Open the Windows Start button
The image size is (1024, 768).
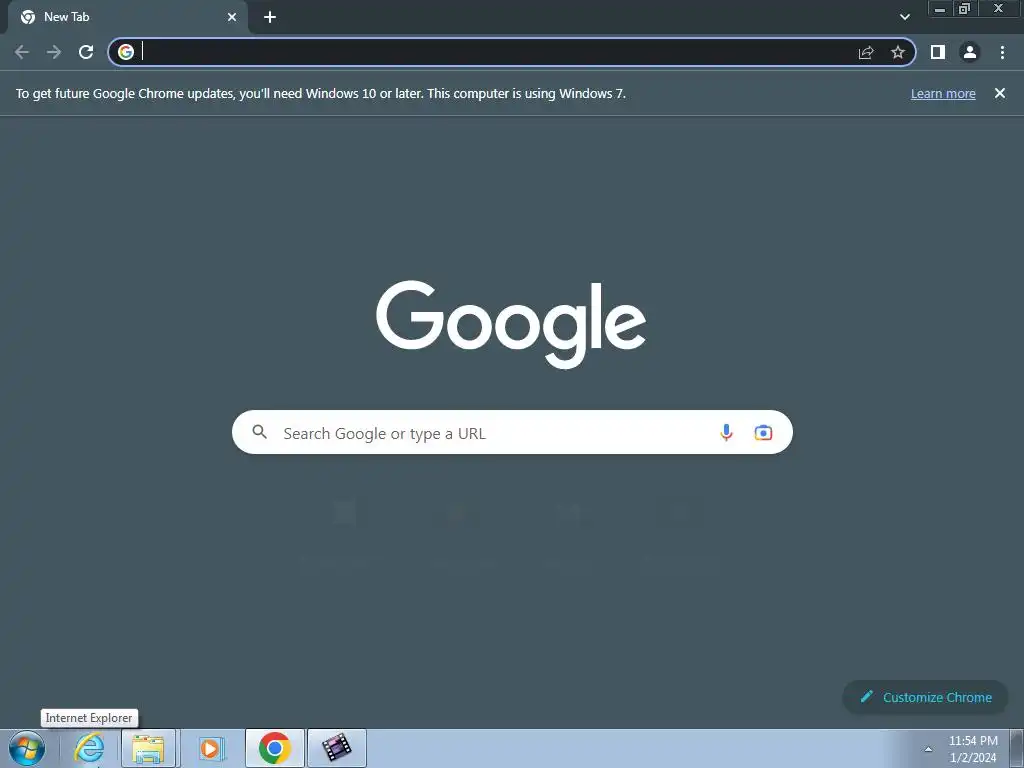tap(27, 748)
